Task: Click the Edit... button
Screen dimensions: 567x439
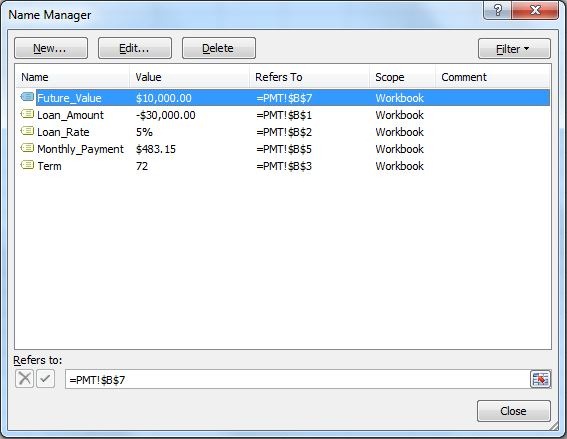Action: click(135, 48)
